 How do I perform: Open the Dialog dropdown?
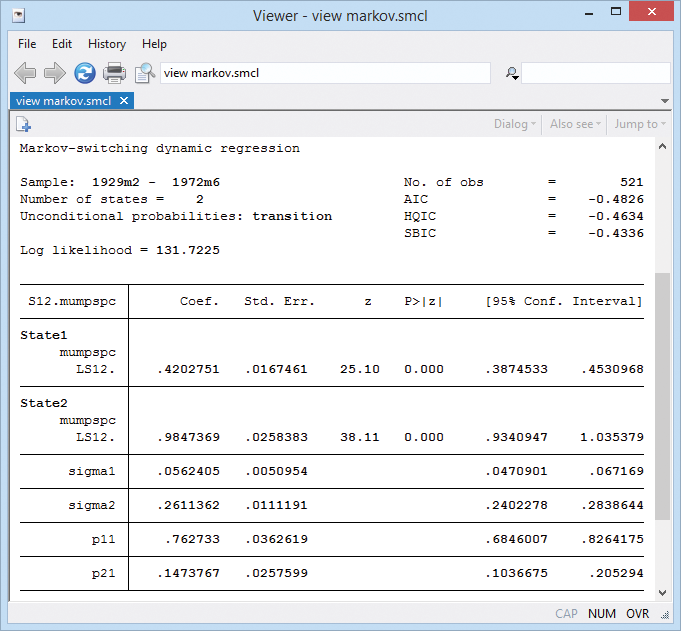pyautogui.click(x=515, y=124)
